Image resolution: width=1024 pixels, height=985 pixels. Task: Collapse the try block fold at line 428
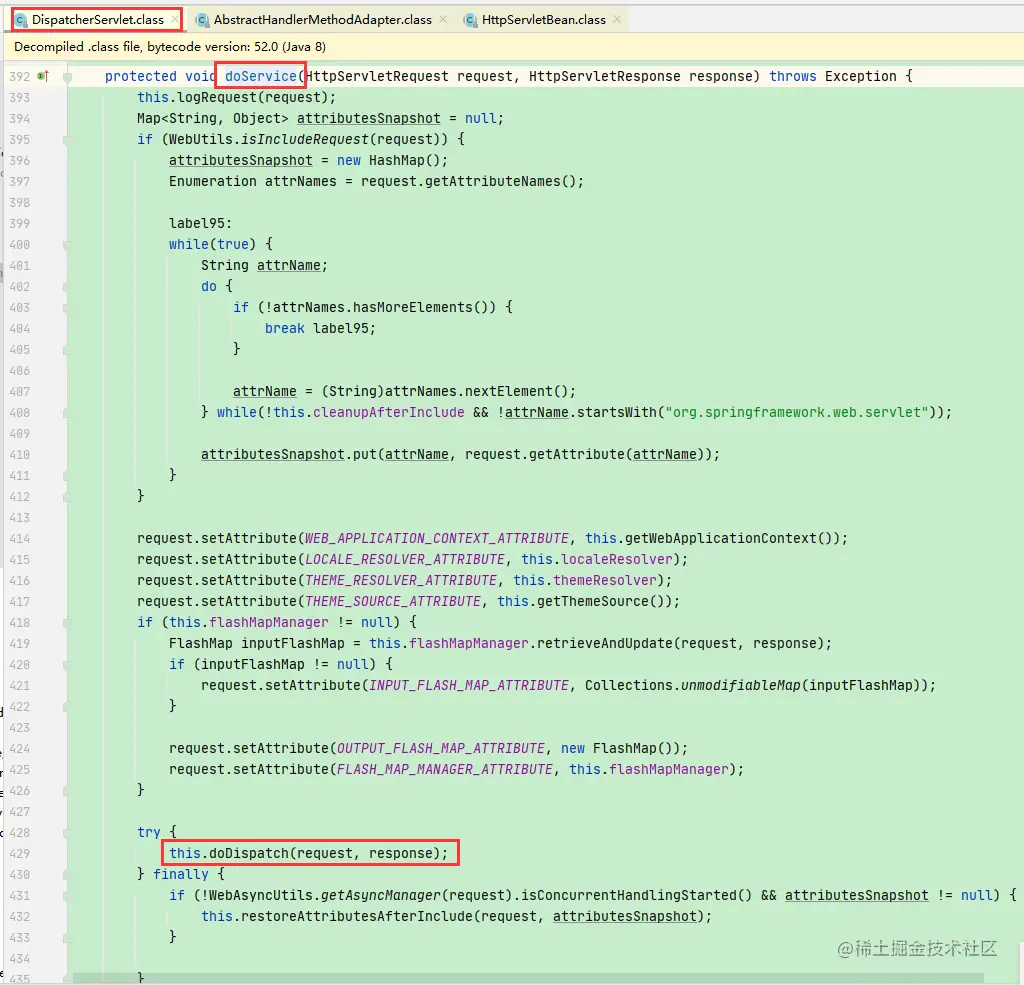[x=67, y=833]
